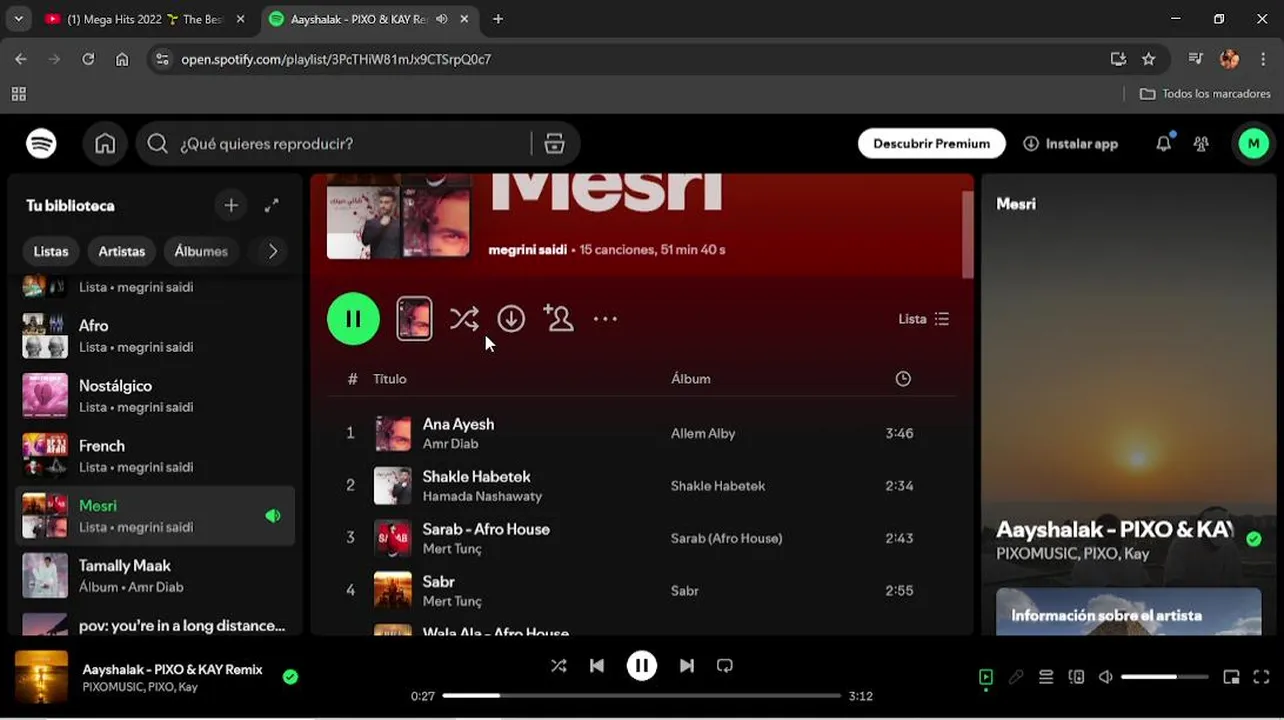Mute the volume speaker icon
1284x720 pixels.
point(1105,677)
